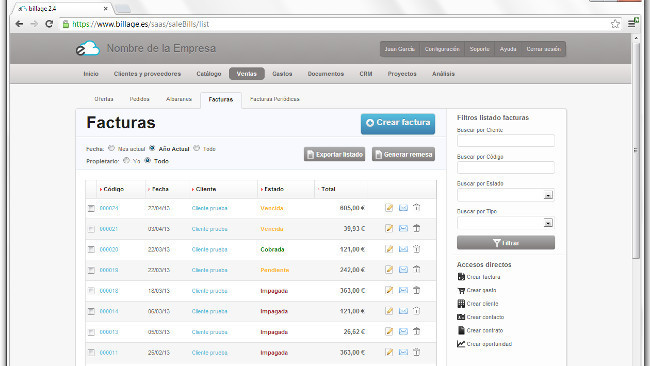Screen dimensions: 650x366
Task: Switch to the Facturas Periódicas tab
Action: [x=274, y=99]
